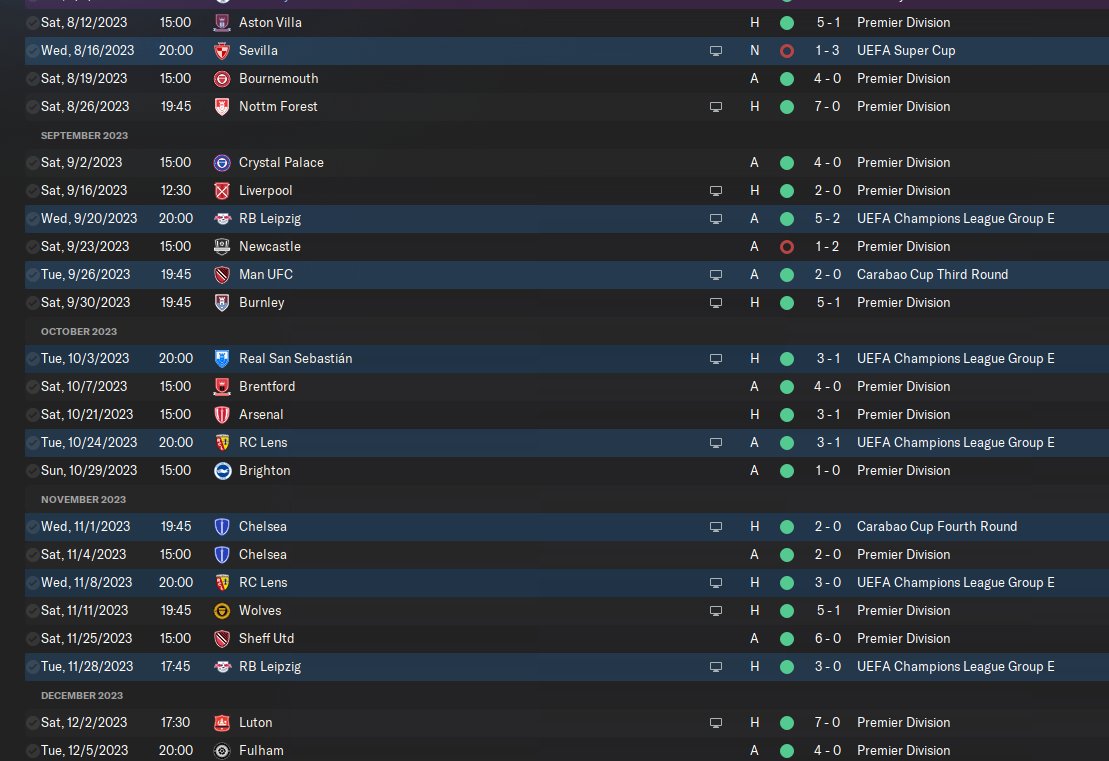Image resolution: width=1109 pixels, height=761 pixels.
Task: Click the Aston Villa club badge
Action: [x=222, y=22]
